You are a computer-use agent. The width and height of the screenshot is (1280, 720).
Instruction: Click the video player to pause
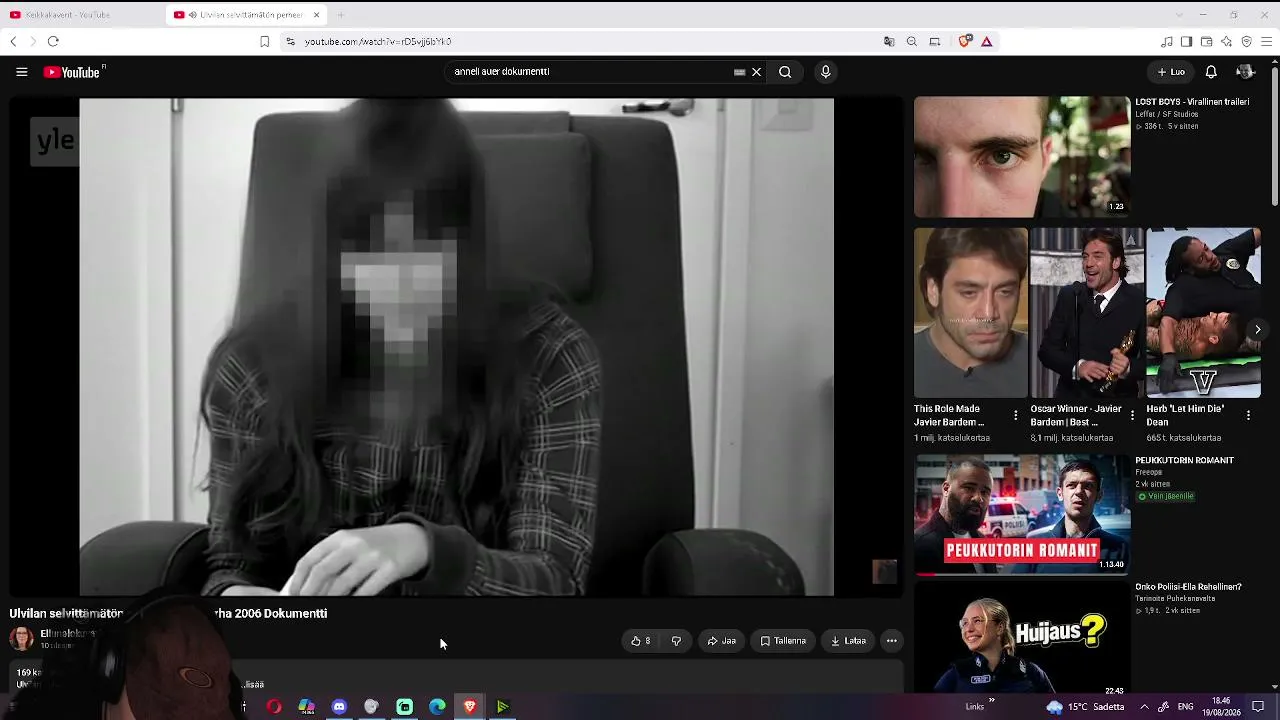[x=456, y=347]
